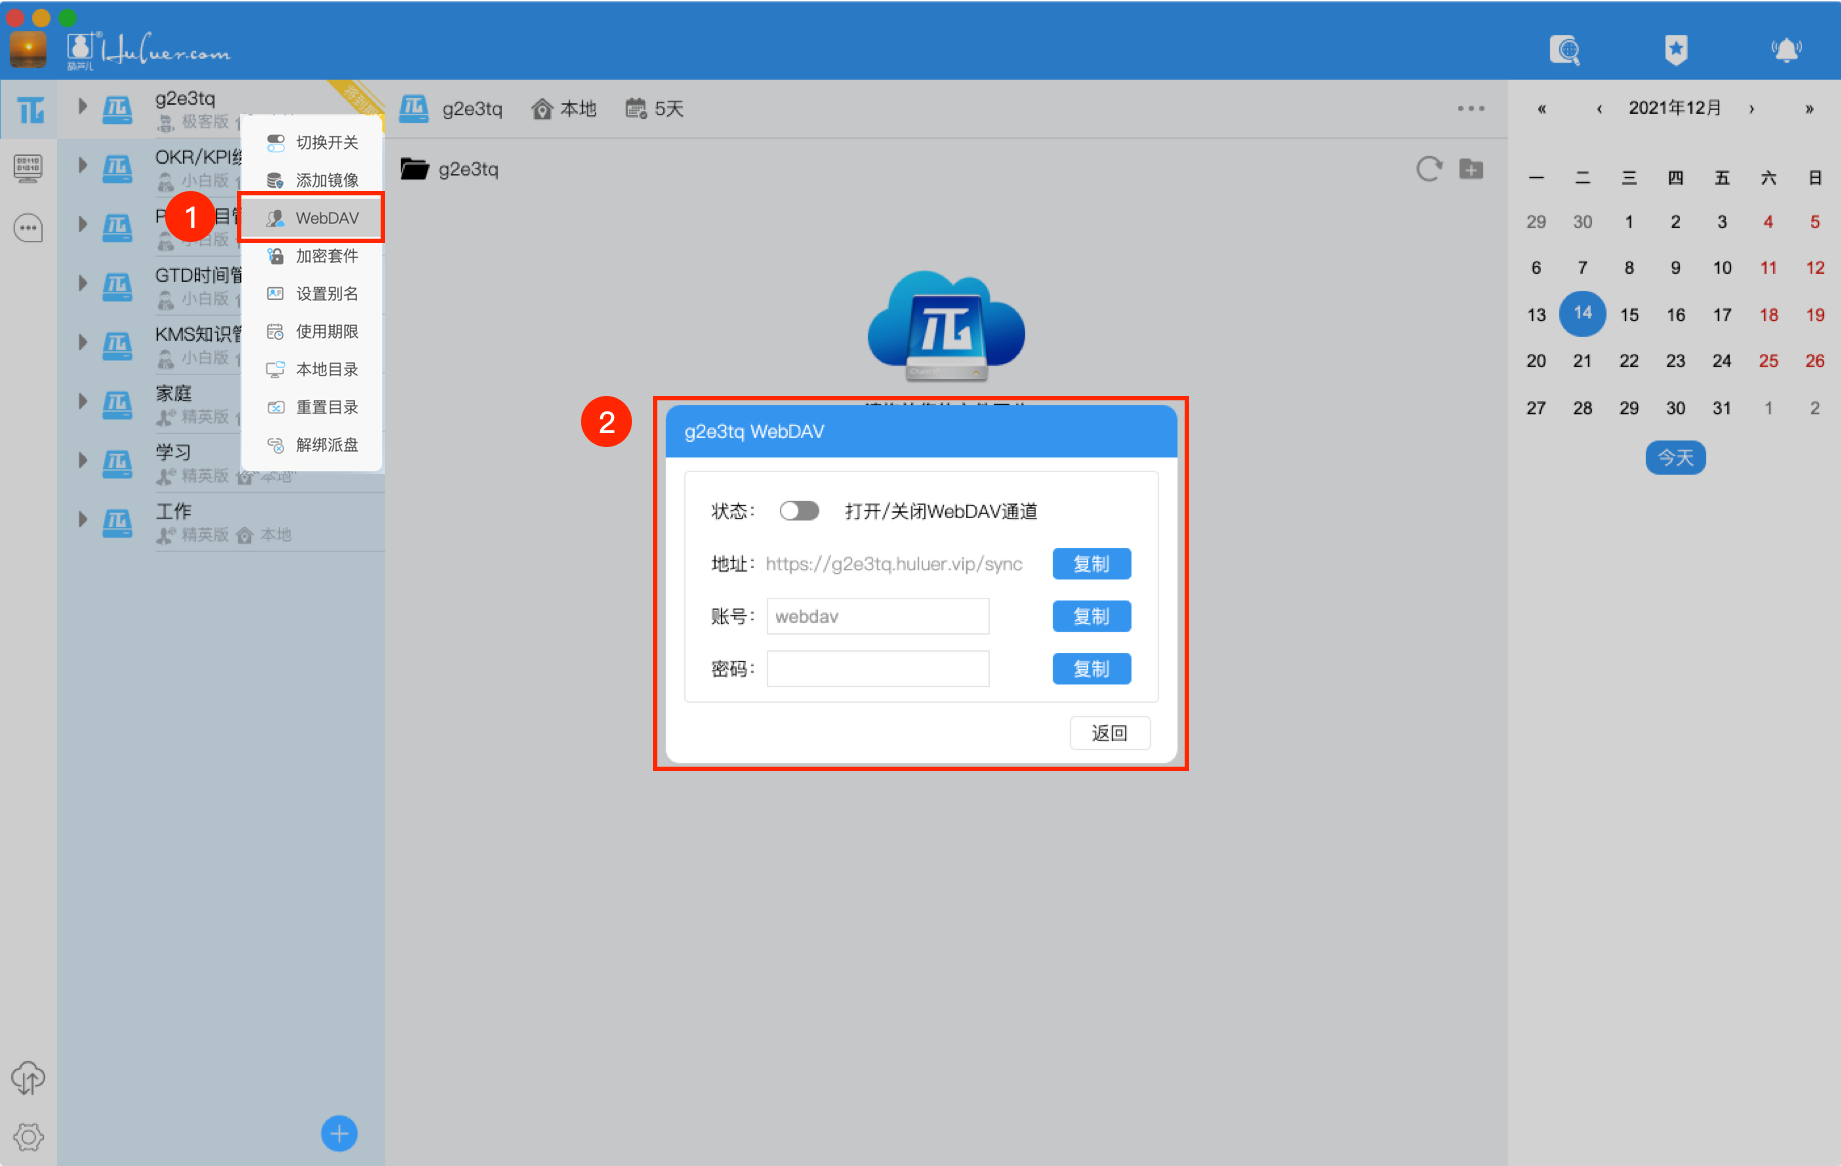Add a new disk with plus button

pos(339,1133)
